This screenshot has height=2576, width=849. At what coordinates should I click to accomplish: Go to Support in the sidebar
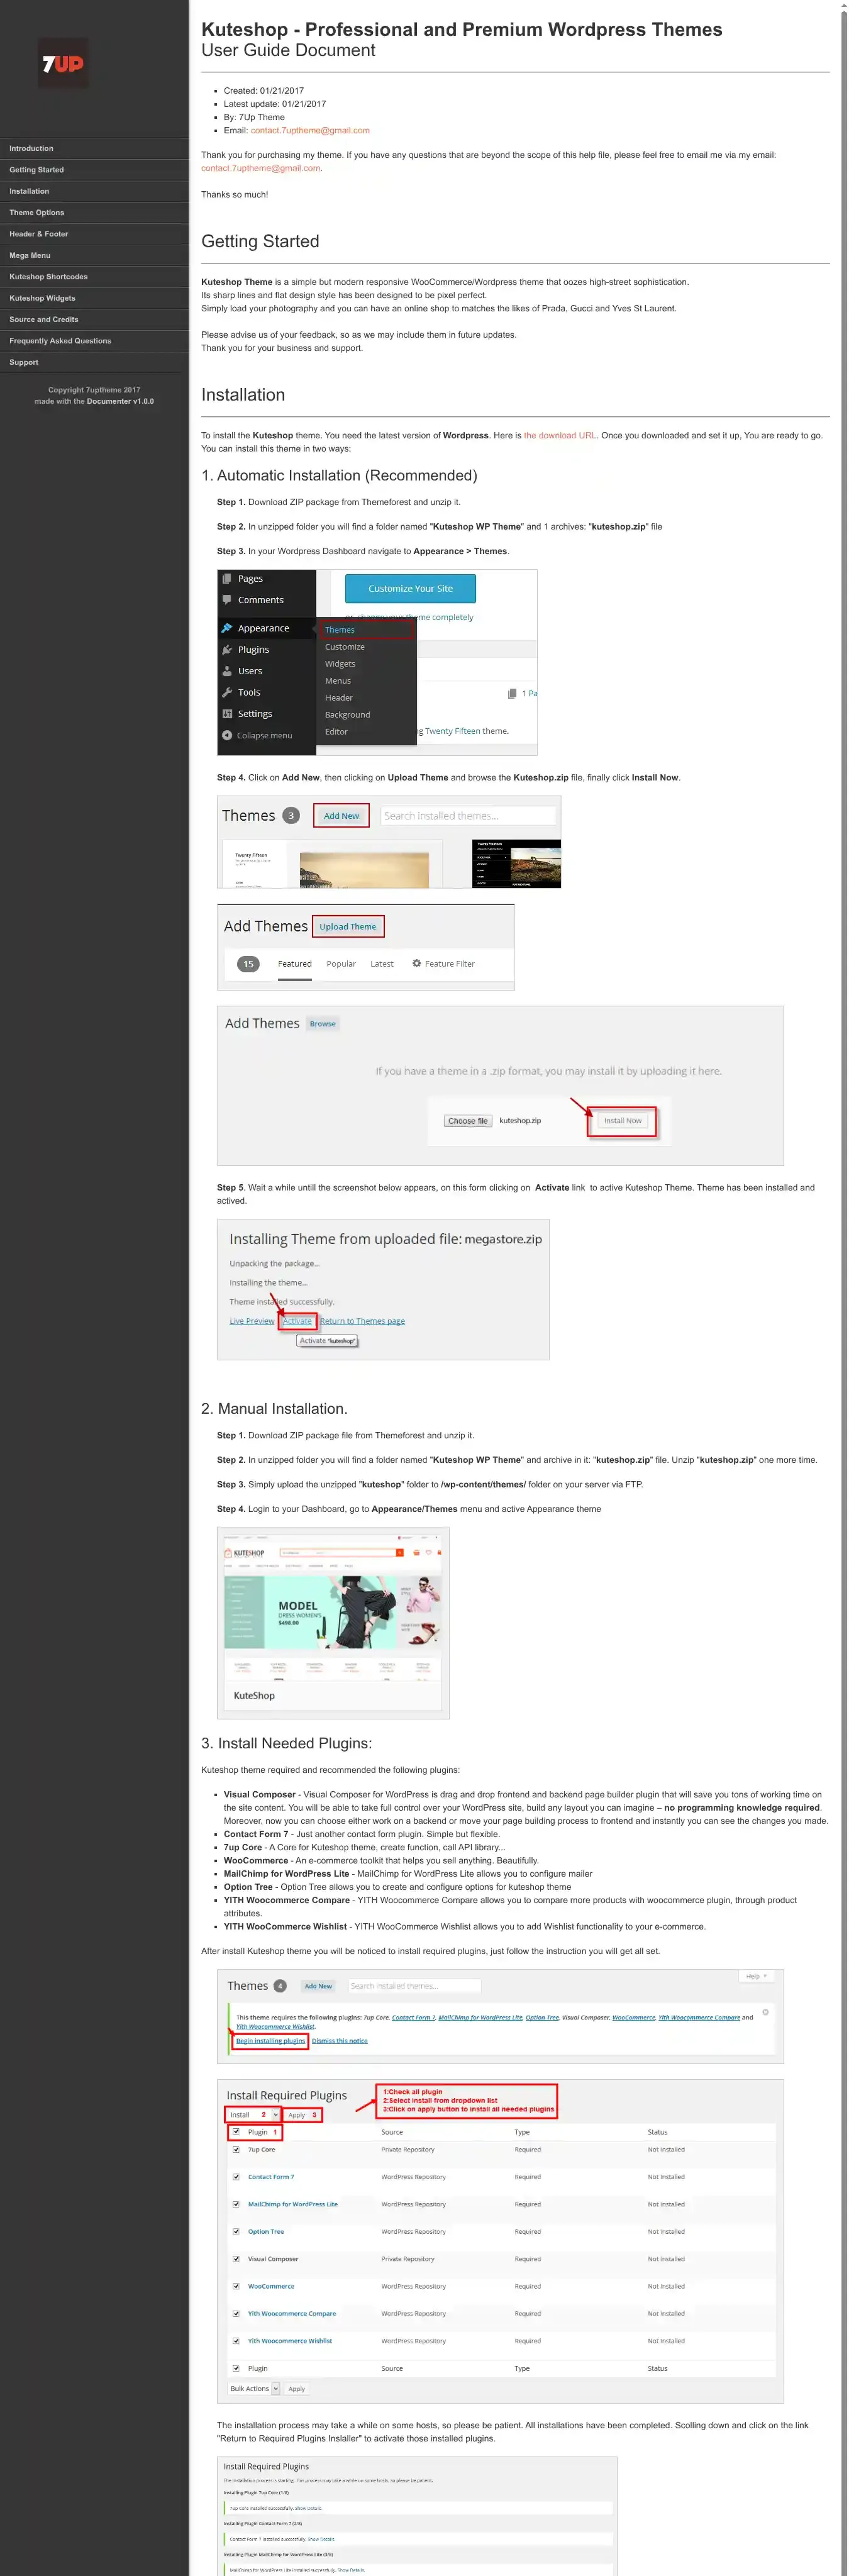coord(94,362)
